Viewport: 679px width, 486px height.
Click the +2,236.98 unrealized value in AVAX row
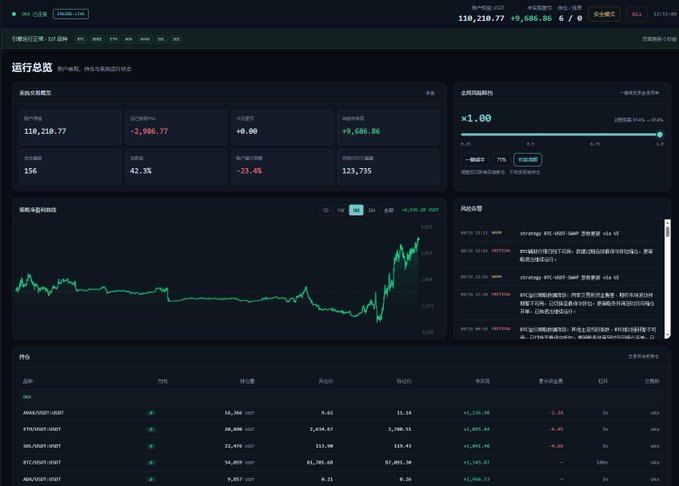pyautogui.click(x=476, y=413)
